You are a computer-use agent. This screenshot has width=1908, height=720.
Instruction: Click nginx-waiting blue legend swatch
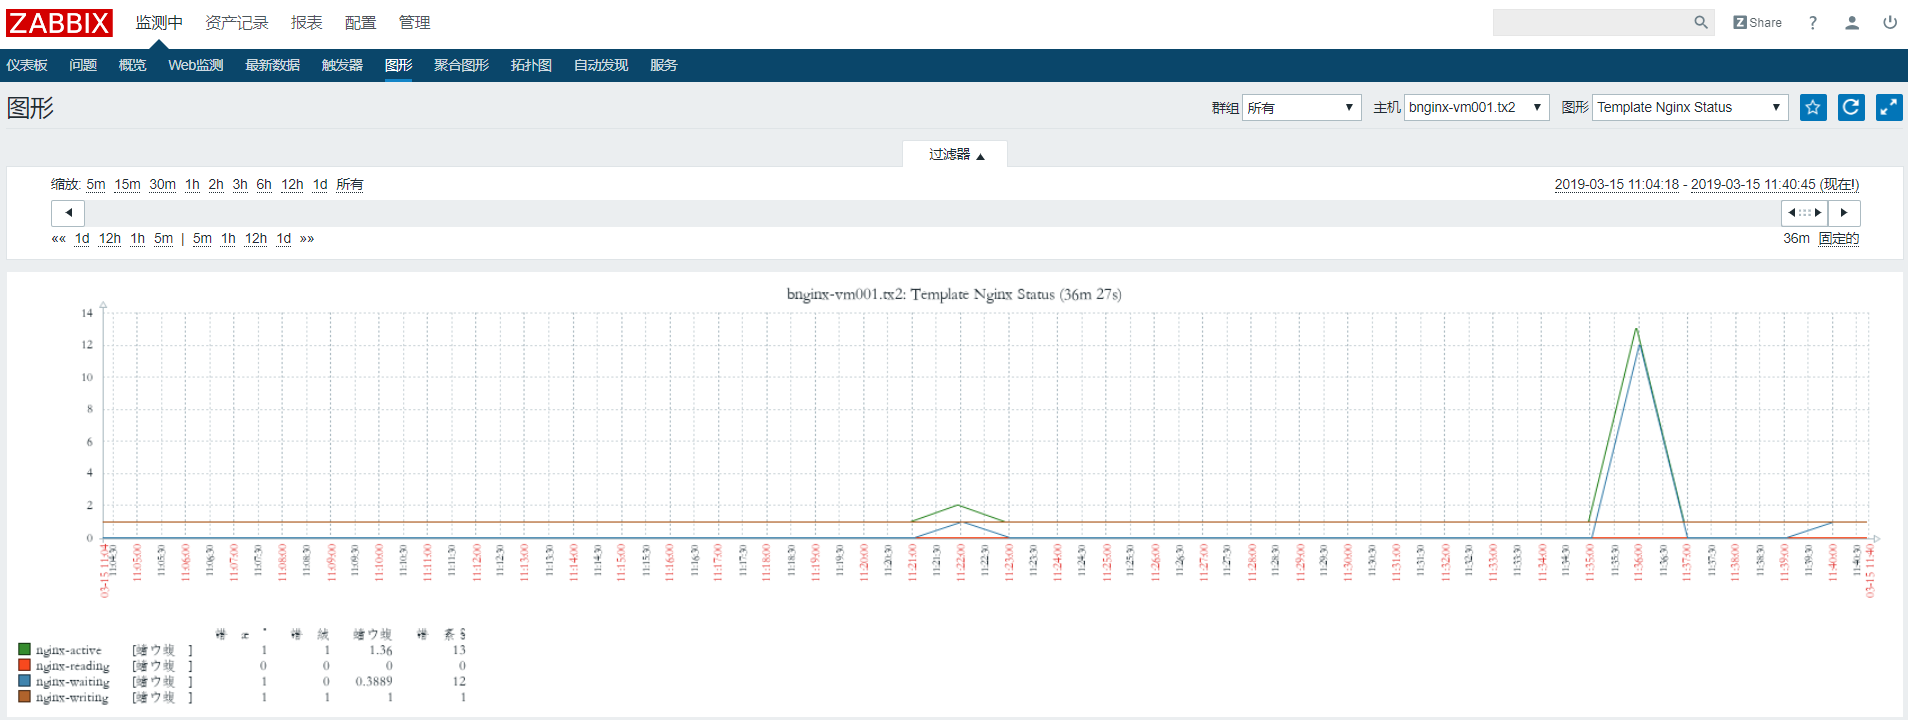point(24,681)
